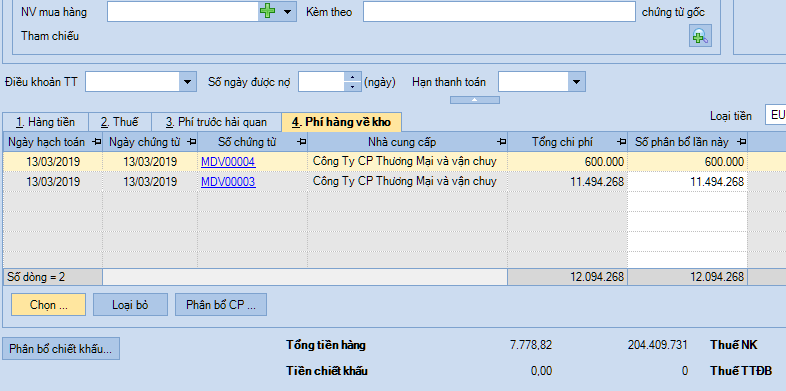Click the Tham chiếu magnifier search icon
The height and width of the screenshot is (391, 786).
pos(700,36)
